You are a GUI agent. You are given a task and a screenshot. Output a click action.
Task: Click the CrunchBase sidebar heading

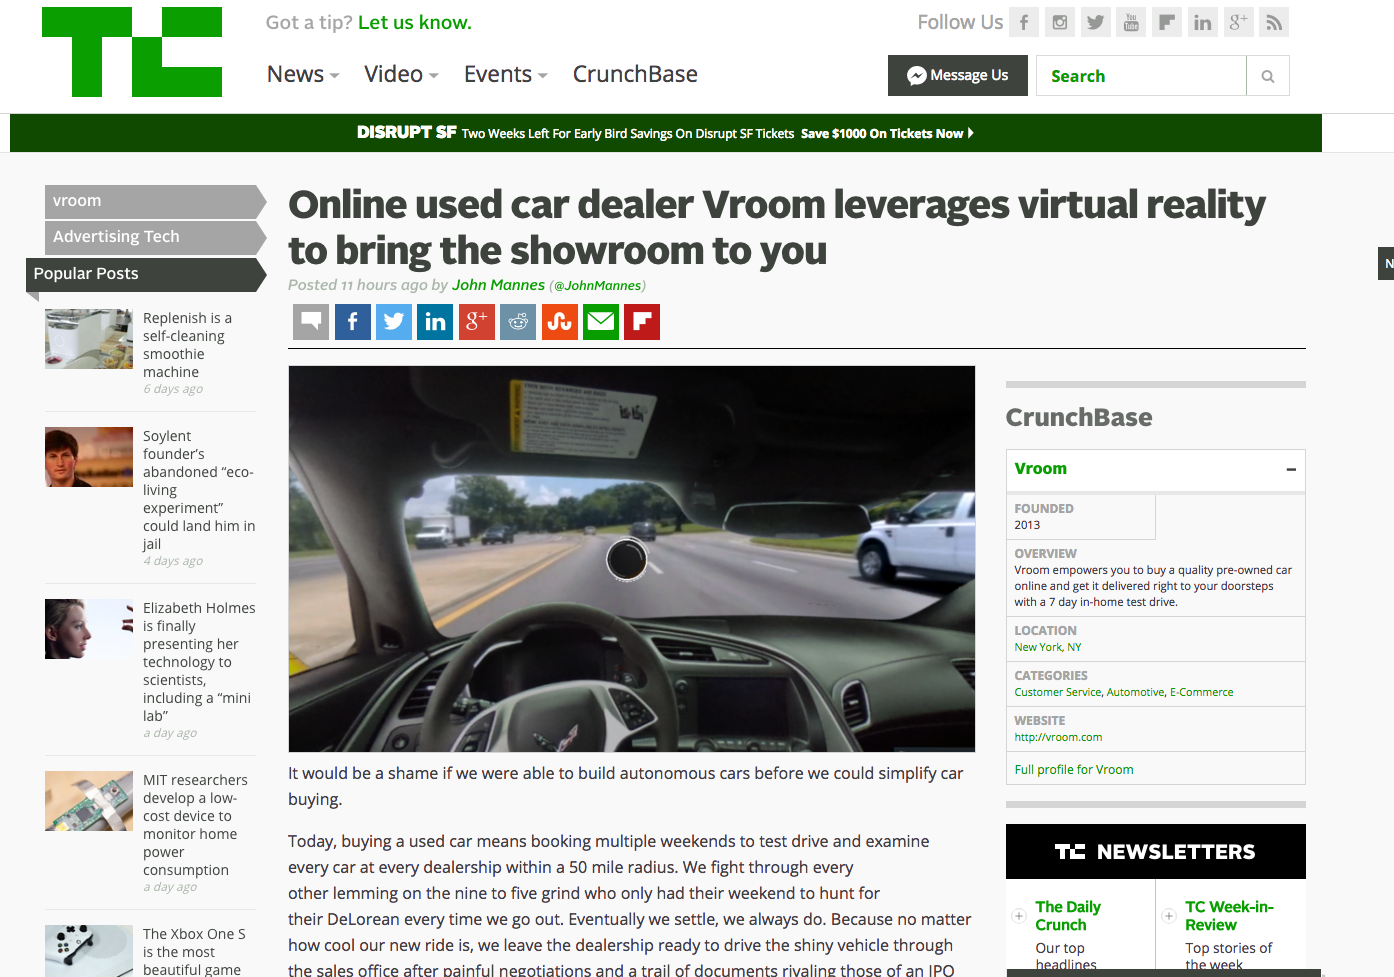click(x=1079, y=418)
